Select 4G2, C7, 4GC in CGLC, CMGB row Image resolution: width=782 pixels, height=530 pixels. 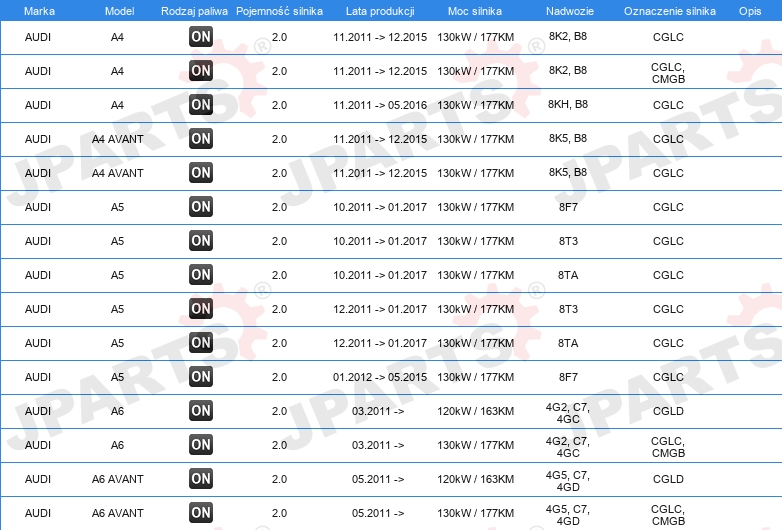coord(568,447)
